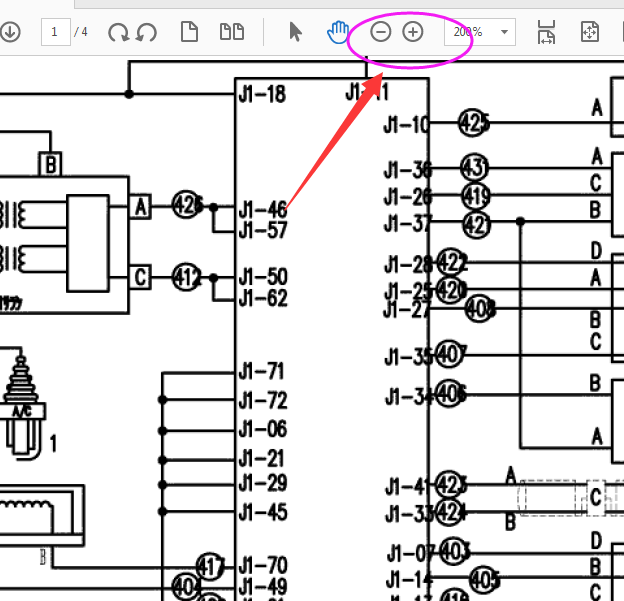Screen dimensions: 624x601
Task: Click the J1-34 pin label
Action: (410, 397)
